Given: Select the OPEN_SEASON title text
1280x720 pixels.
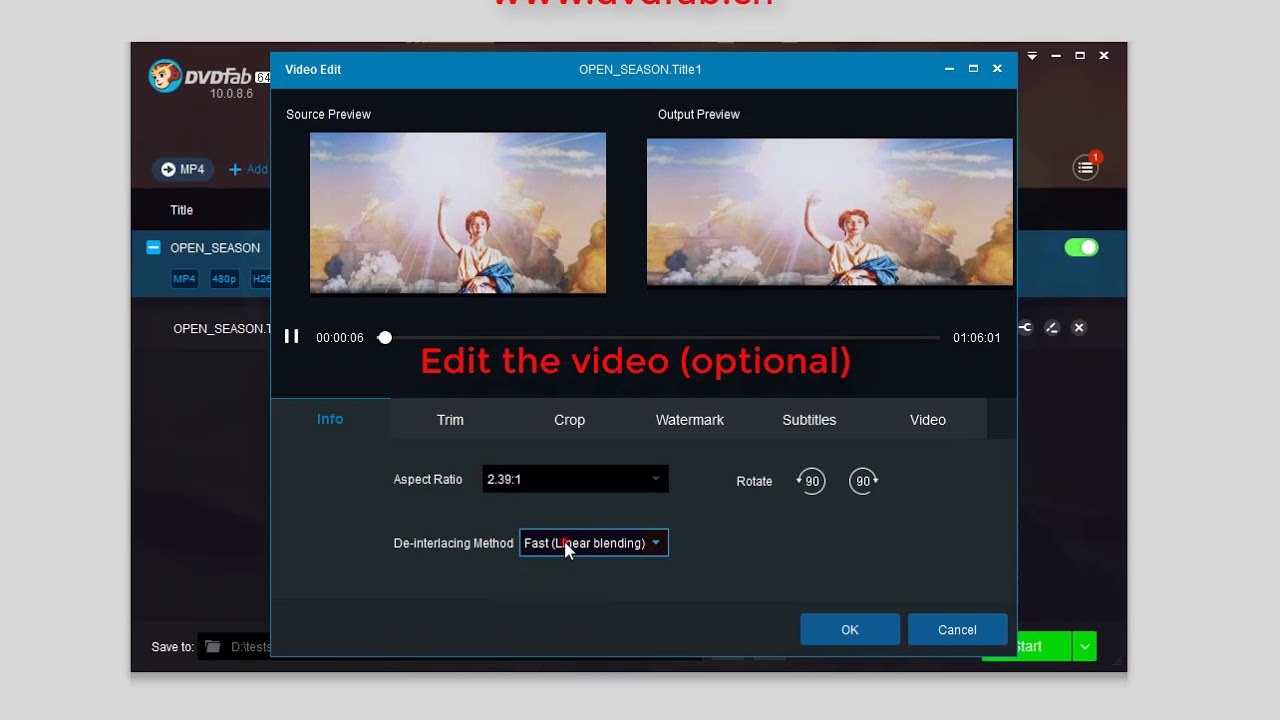Looking at the screenshot, I should click(x=215, y=248).
